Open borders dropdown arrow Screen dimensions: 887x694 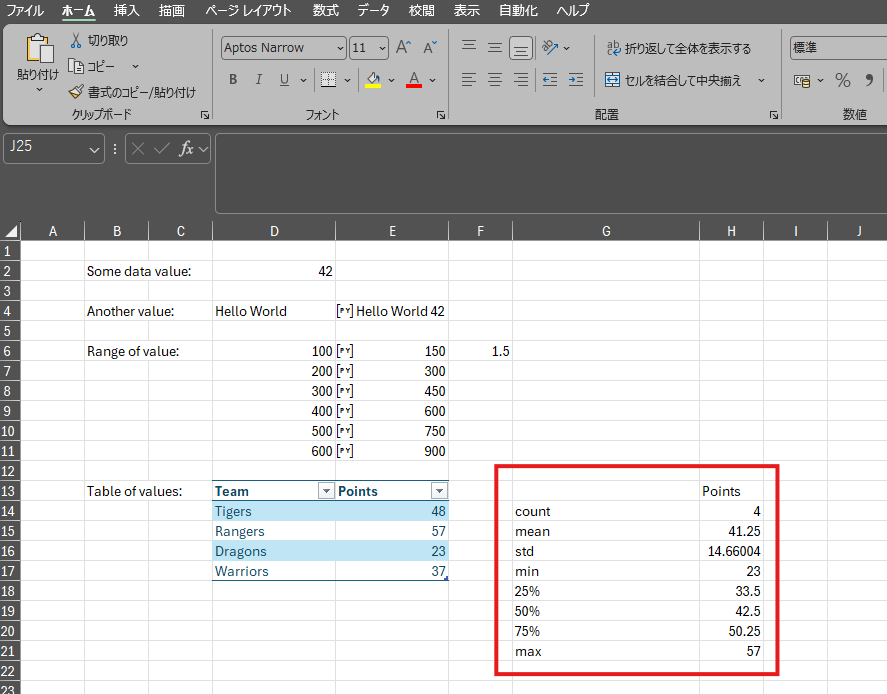(x=347, y=80)
